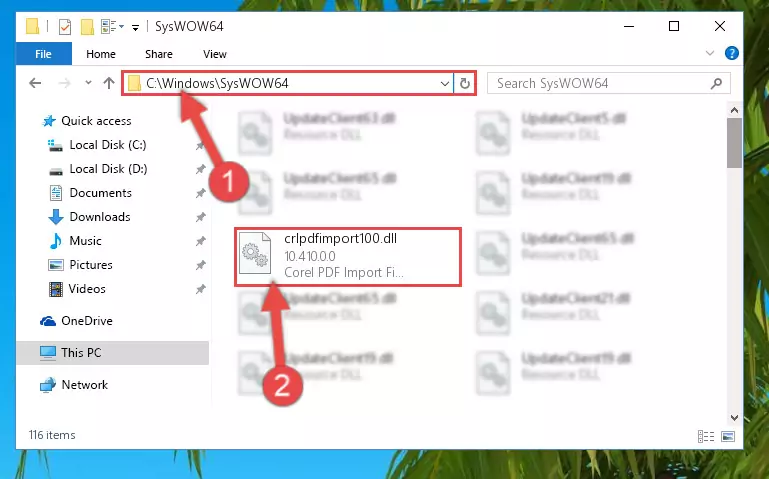Select the crlpdfimport100.dll file name
Viewport: 769px width, 479px height.
(340, 239)
